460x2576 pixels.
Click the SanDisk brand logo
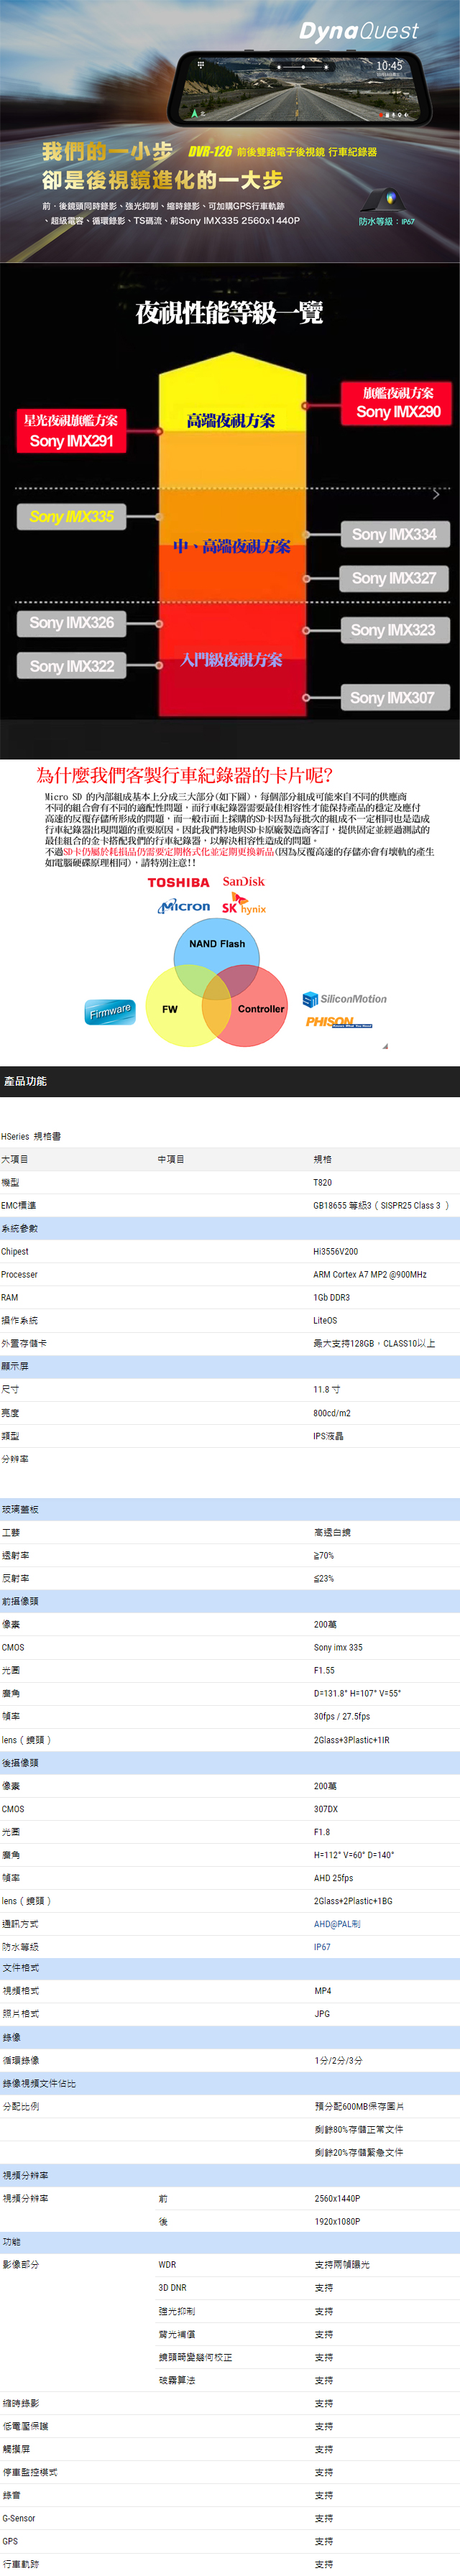click(x=244, y=881)
